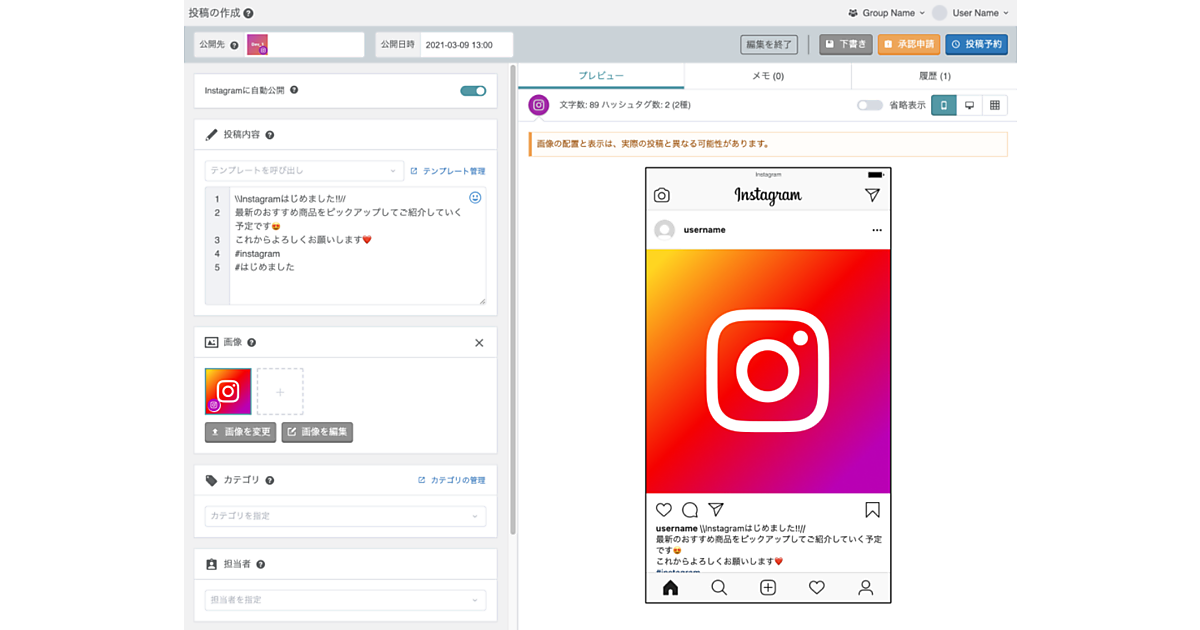
Task: Click username avatar in Instagram preview
Action: [x=664, y=230]
